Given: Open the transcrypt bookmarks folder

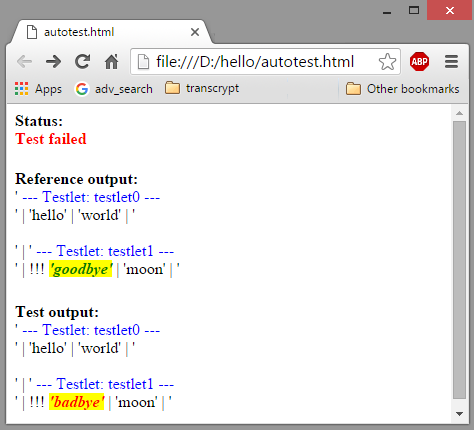Looking at the screenshot, I should pyautogui.click(x=202, y=88).
